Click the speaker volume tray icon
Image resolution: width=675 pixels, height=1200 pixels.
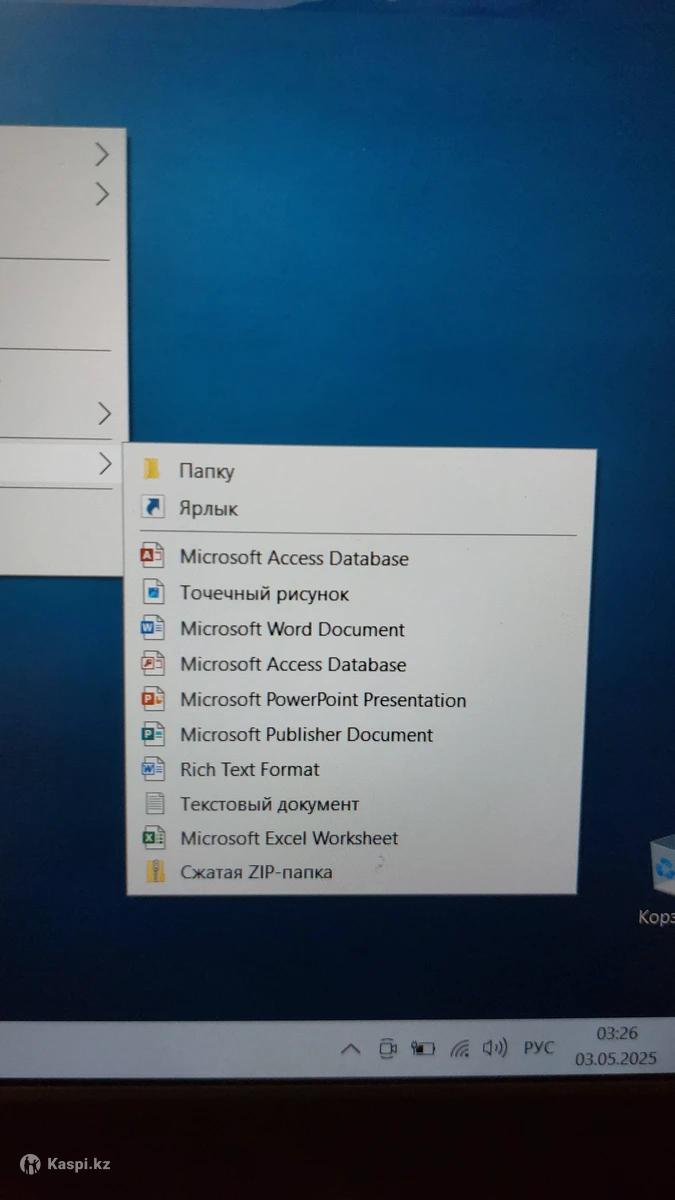click(x=495, y=1048)
